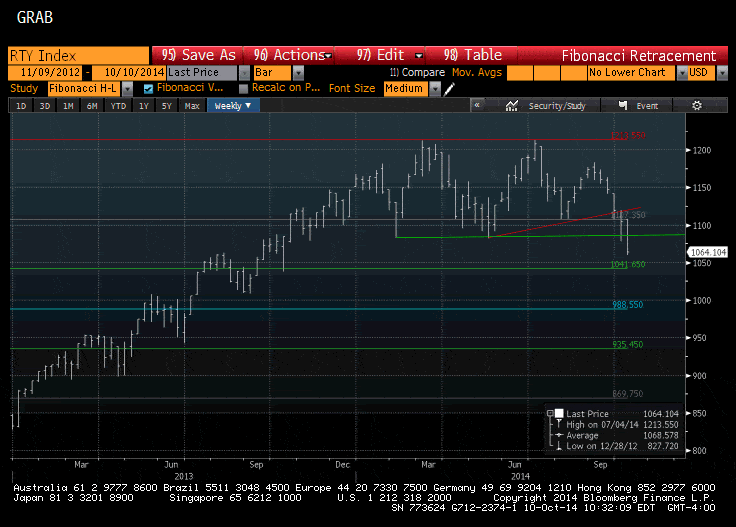
Task: Collapse the legend tree box toggle
Action: point(549,414)
